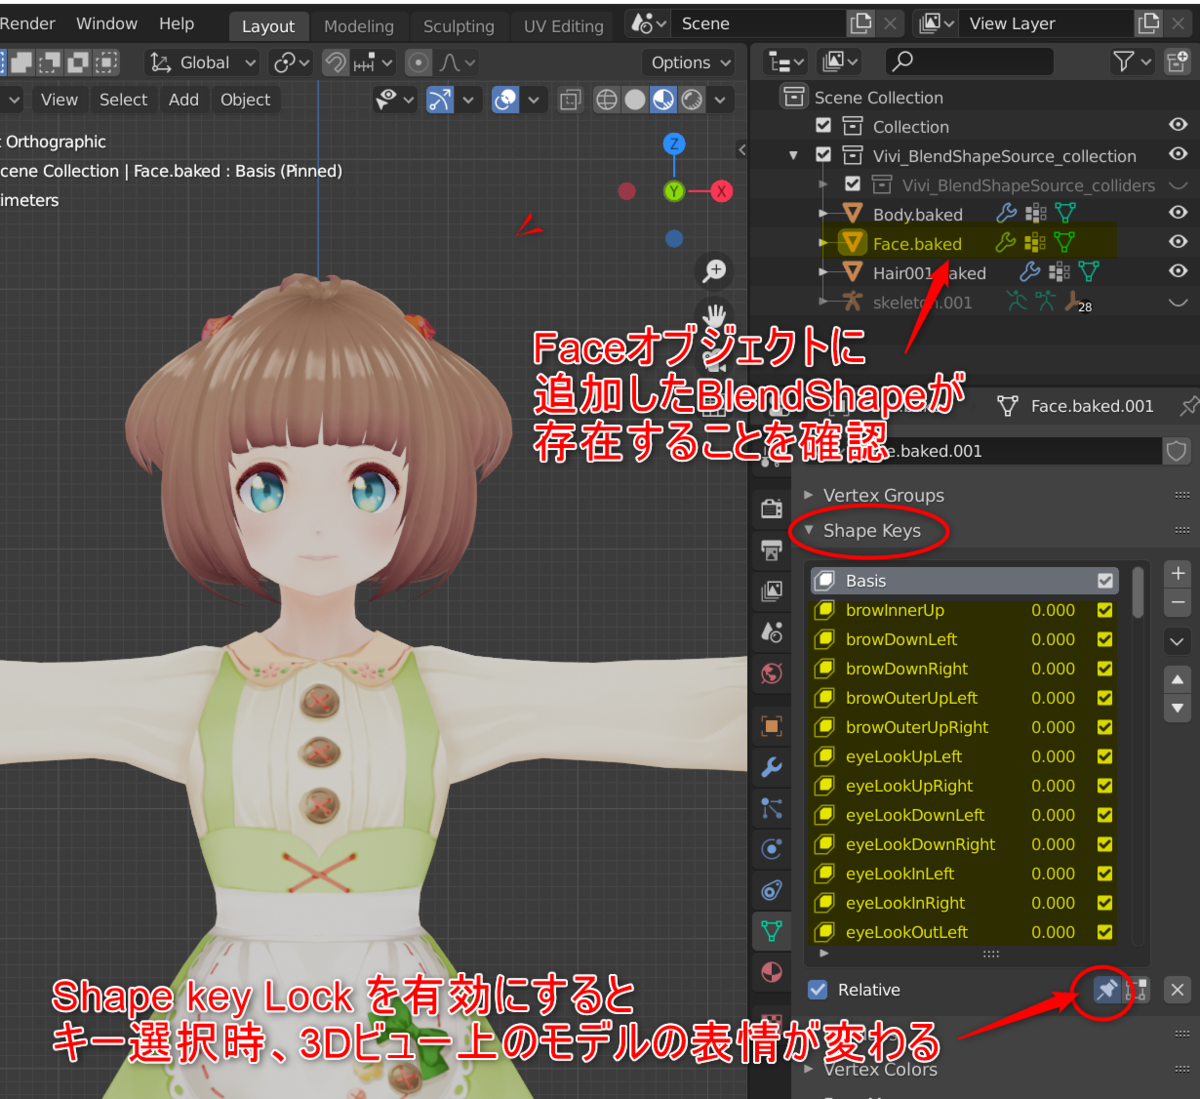Enable Shape Key Lock pin icon
The height and width of the screenshot is (1099, 1200).
click(1105, 990)
